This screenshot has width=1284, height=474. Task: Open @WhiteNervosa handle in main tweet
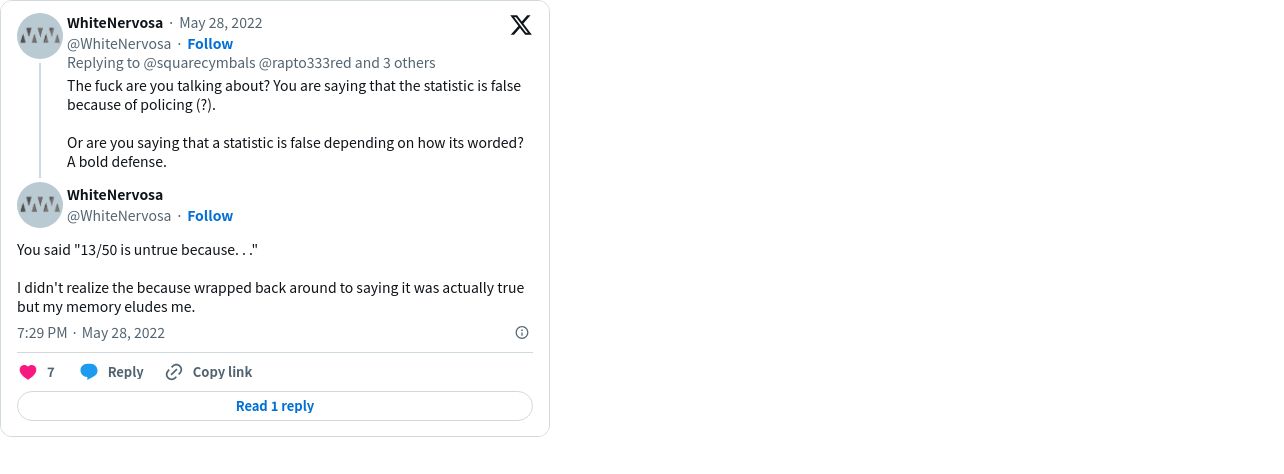(119, 216)
